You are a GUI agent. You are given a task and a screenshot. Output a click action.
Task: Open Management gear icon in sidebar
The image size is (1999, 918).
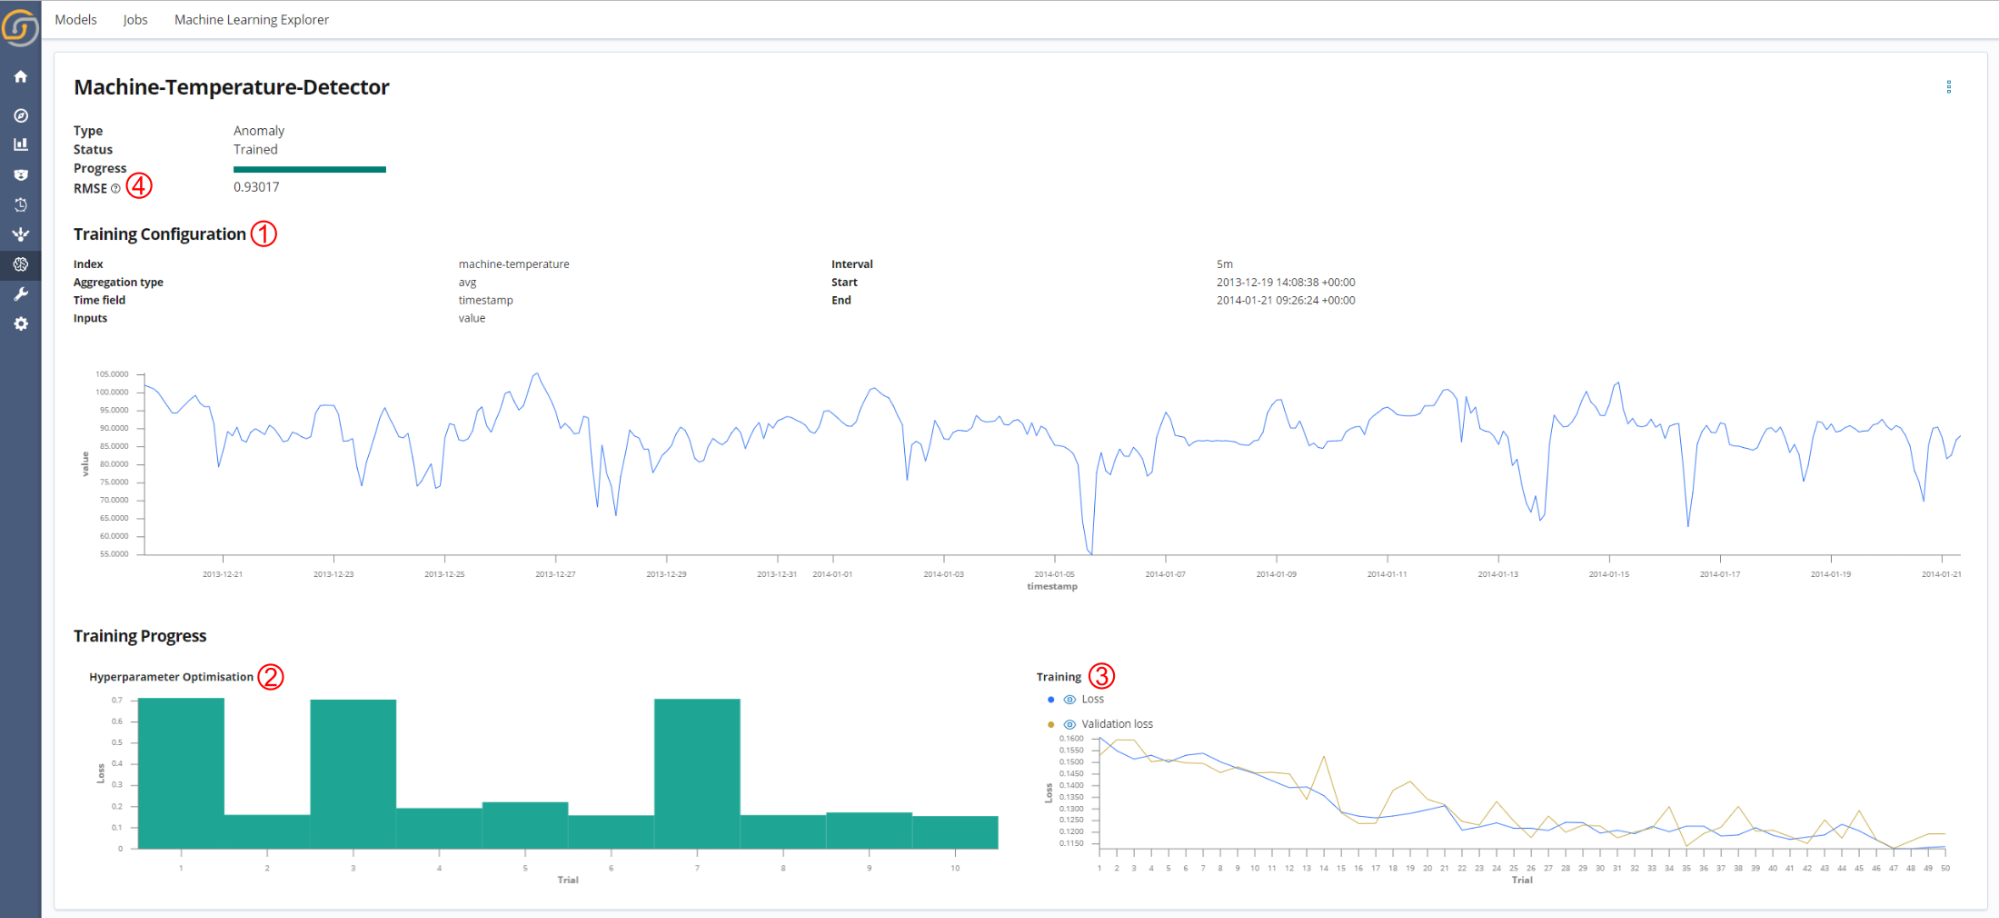(x=20, y=324)
